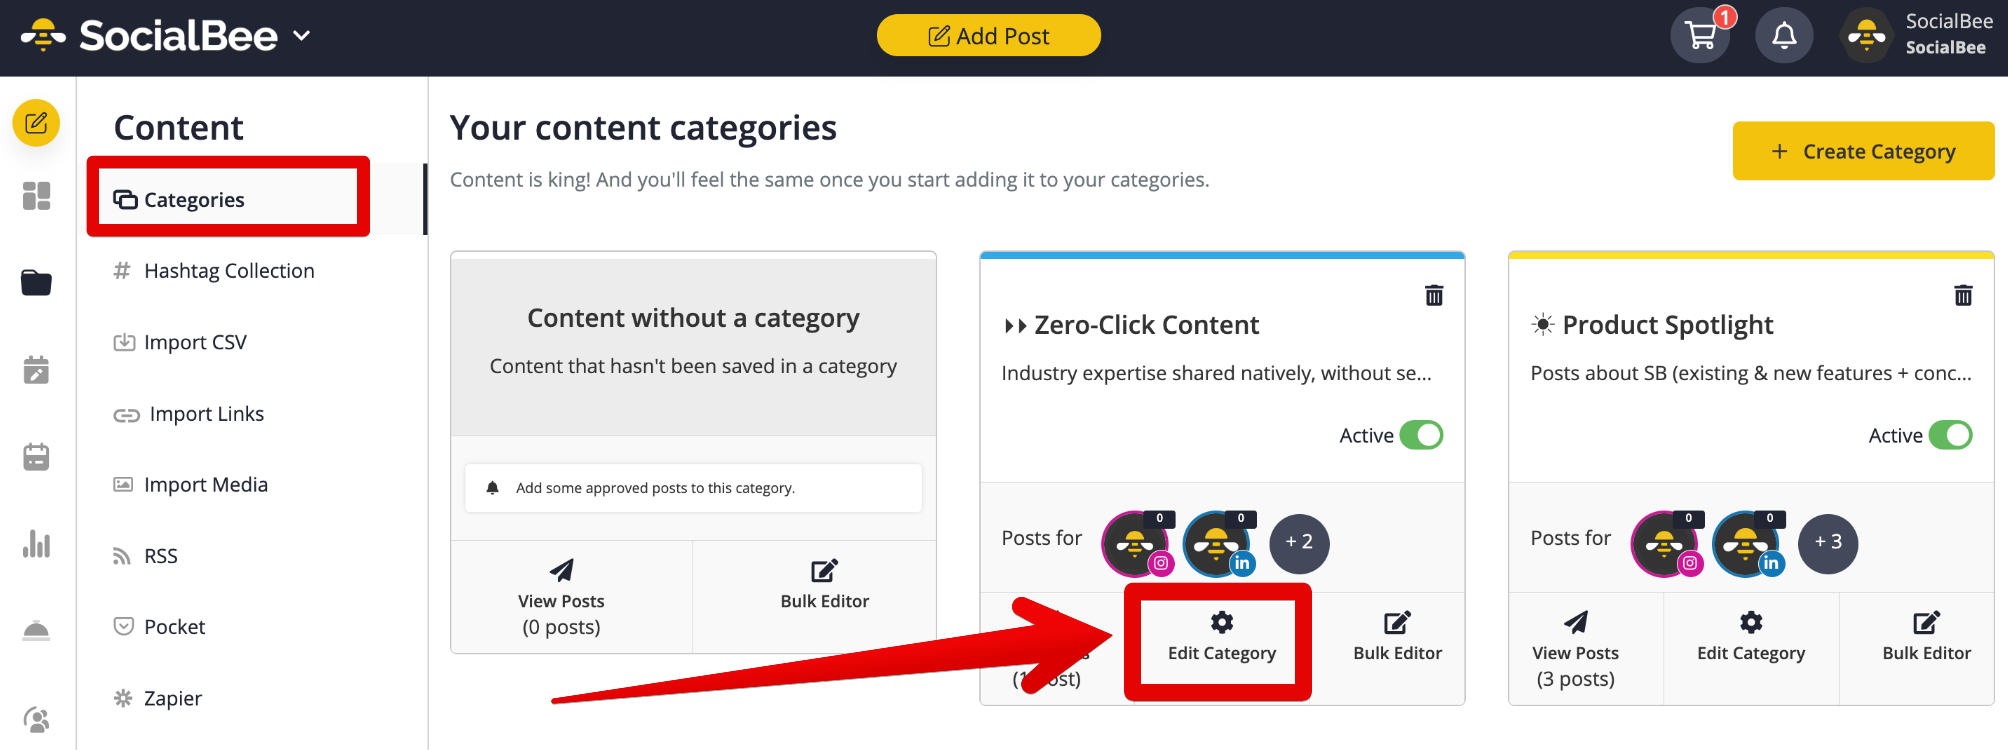Toggle Active switch for Product Spotlight
This screenshot has width=2008, height=750.
point(1950,435)
